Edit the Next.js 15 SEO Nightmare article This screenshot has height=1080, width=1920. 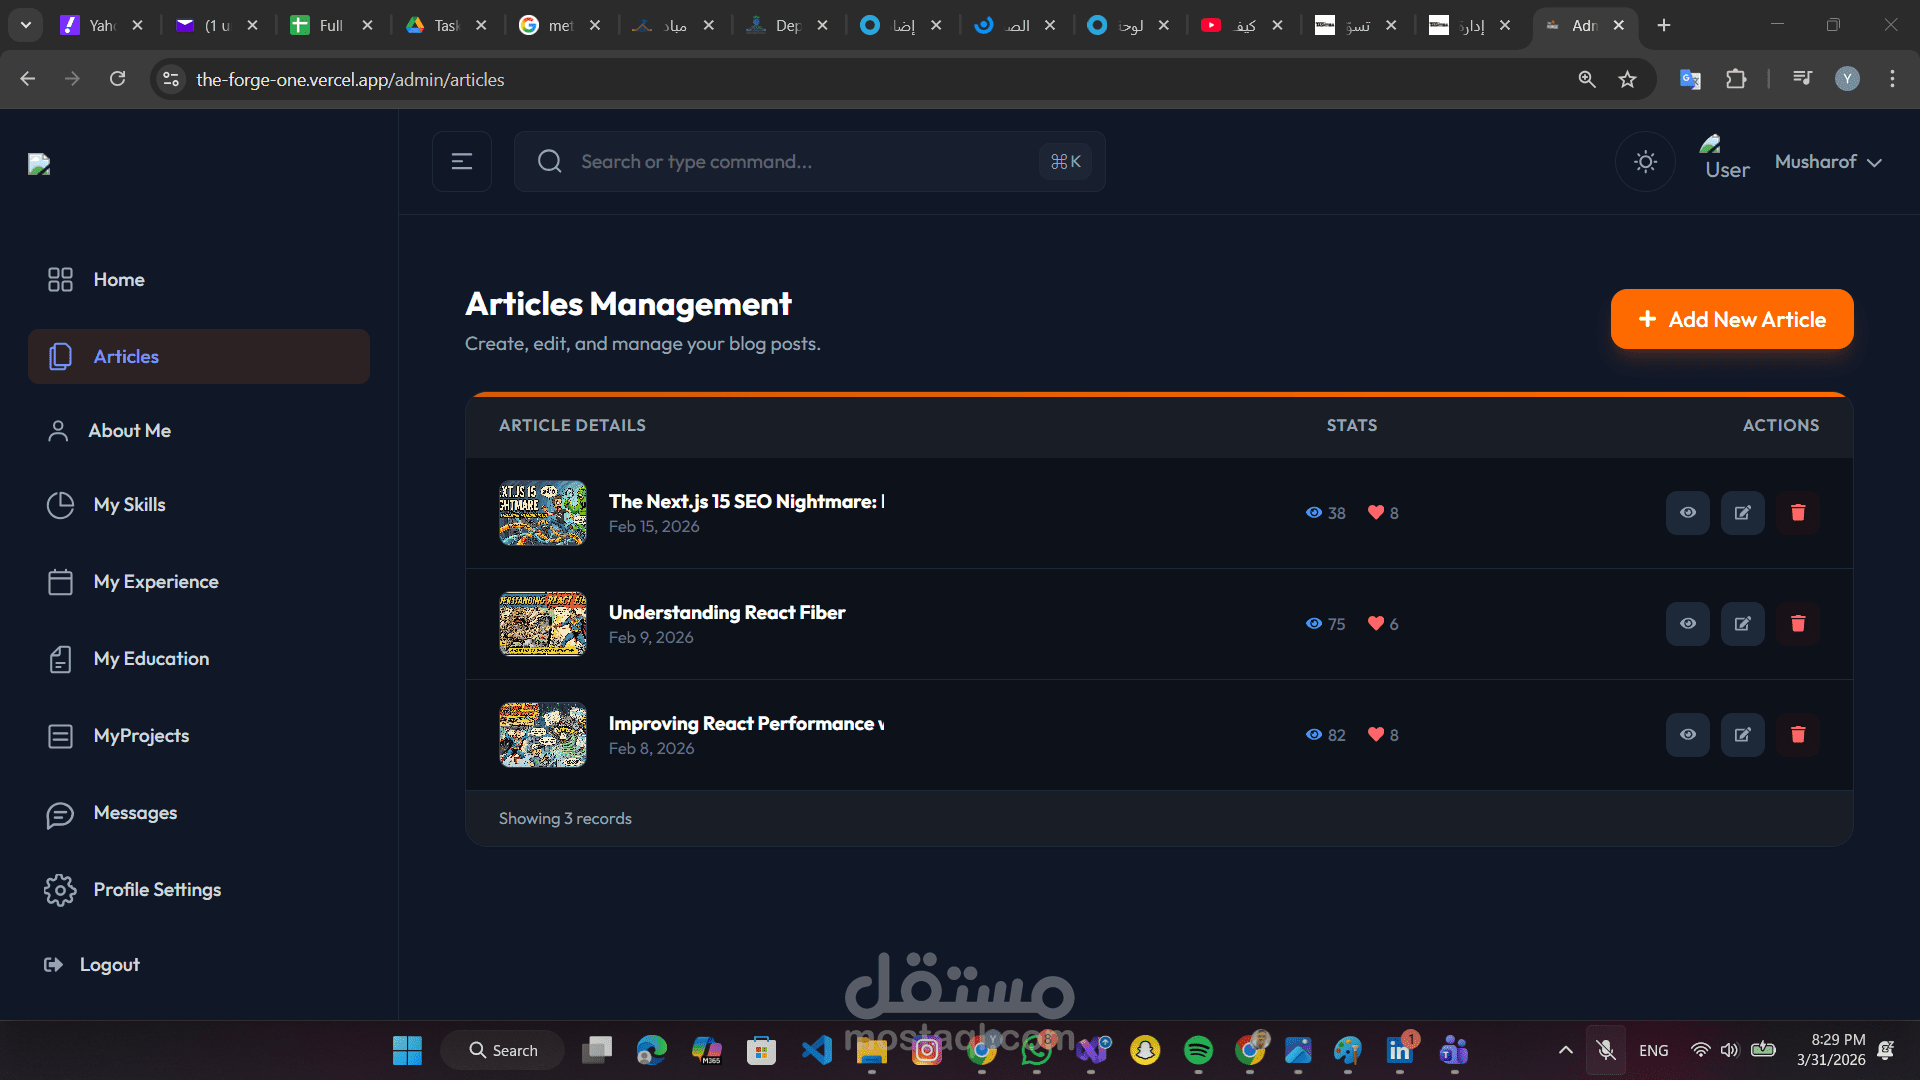(x=1742, y=513)
